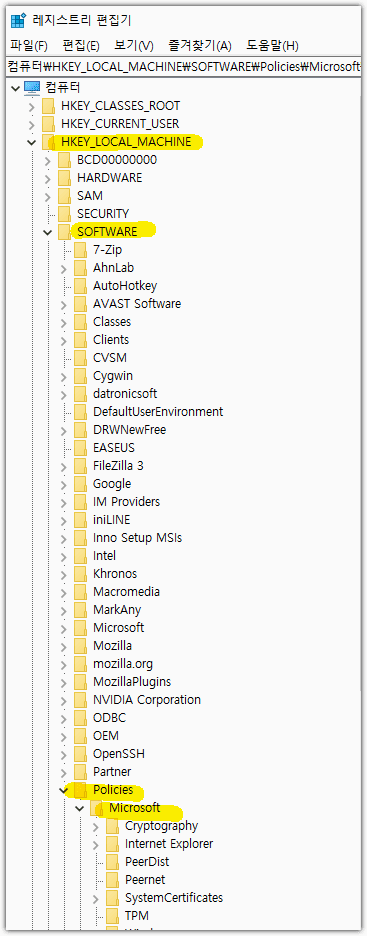Image resolution: width=367 pixels, height=936 pixels.
Task: Click the AutoHotkey folder icon
Action: tap(81, 285)
